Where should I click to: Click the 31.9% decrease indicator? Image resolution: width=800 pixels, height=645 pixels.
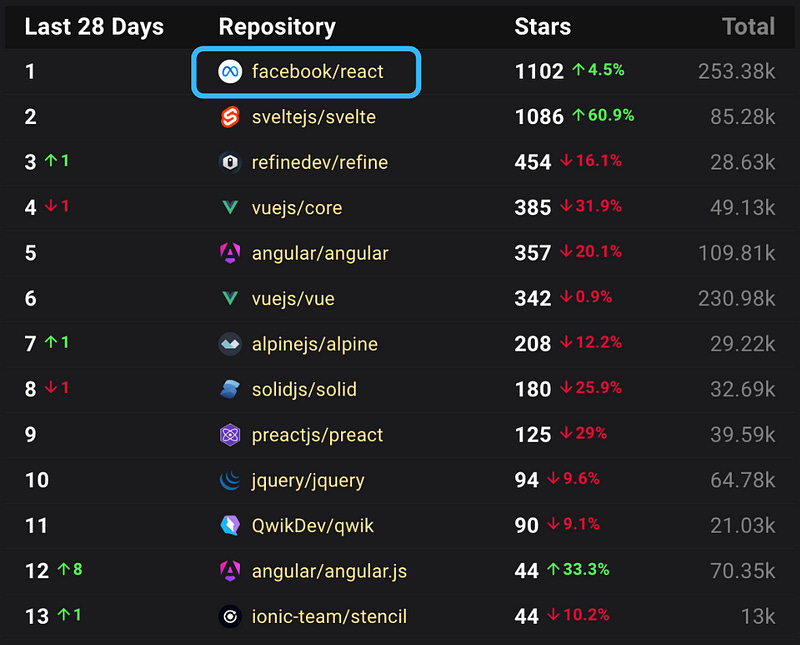click(x=590, y=206)
